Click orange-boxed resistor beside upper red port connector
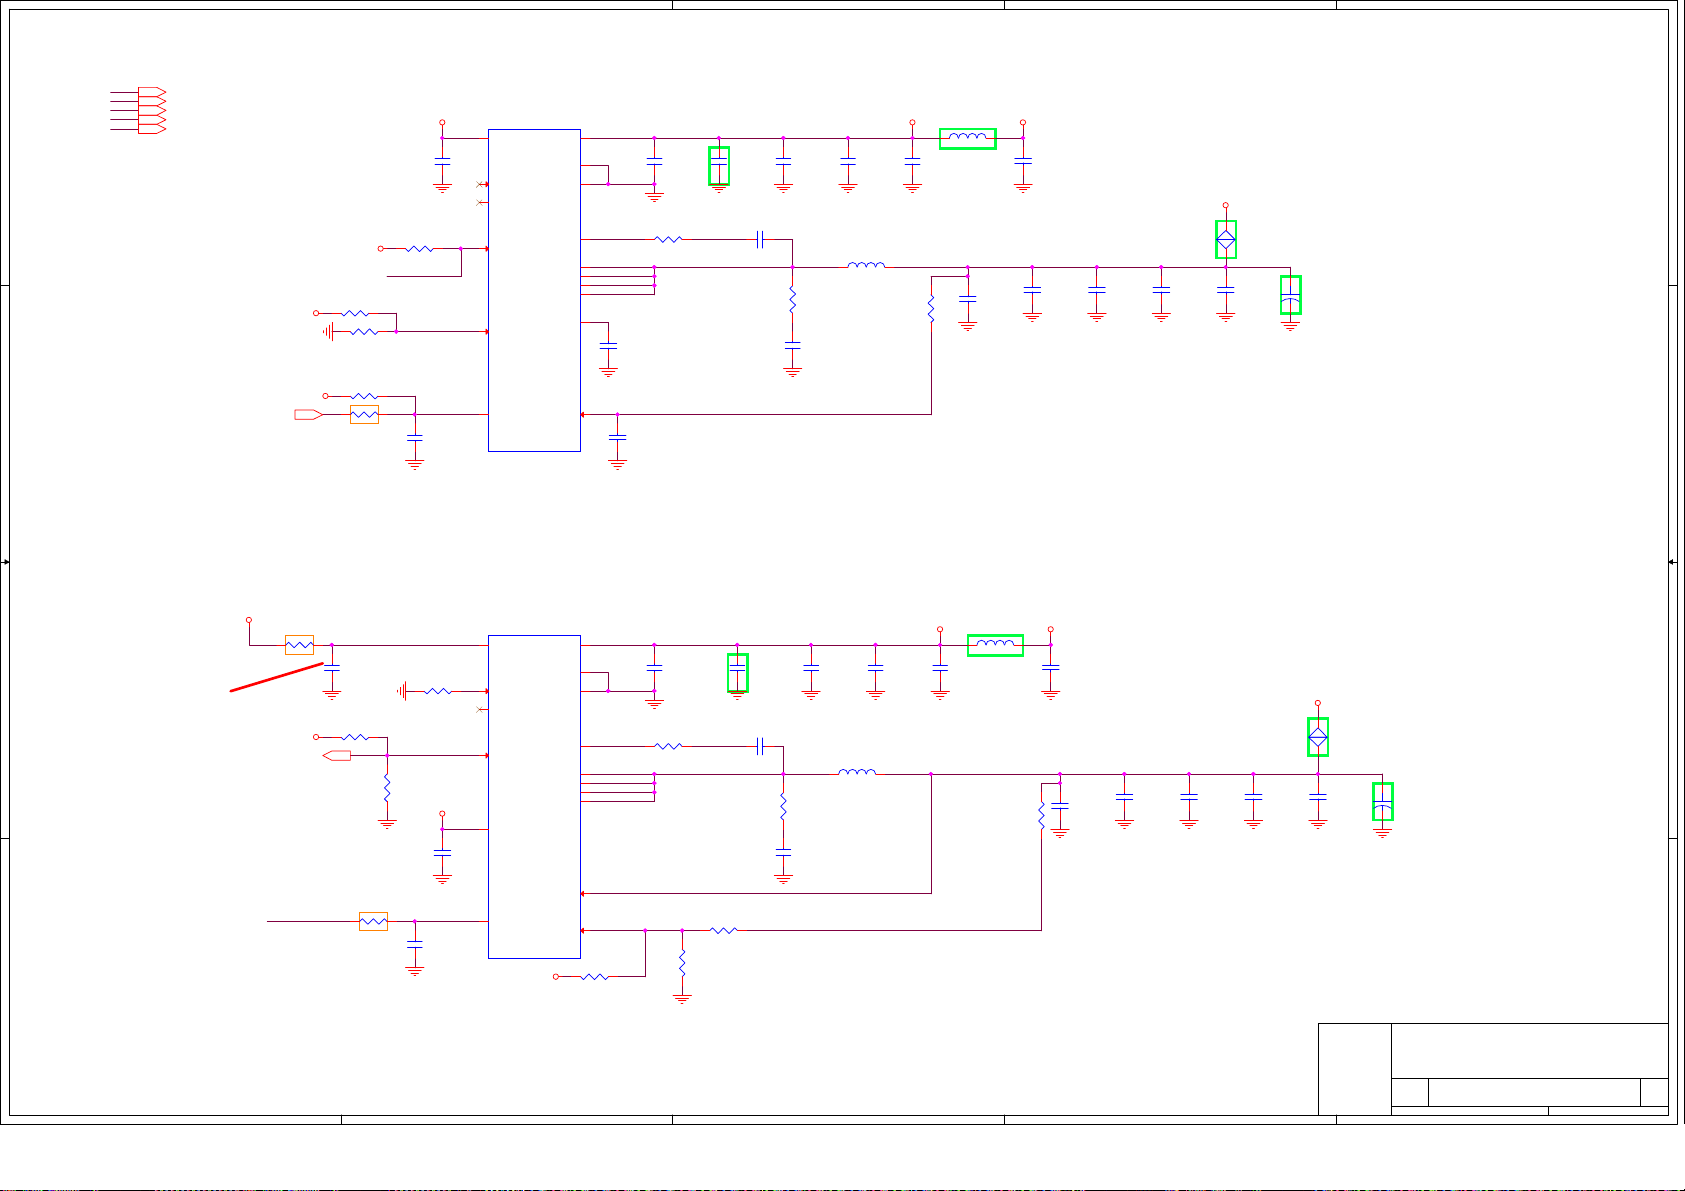The image size is (1685, 1191). click(x=365, y=414)
